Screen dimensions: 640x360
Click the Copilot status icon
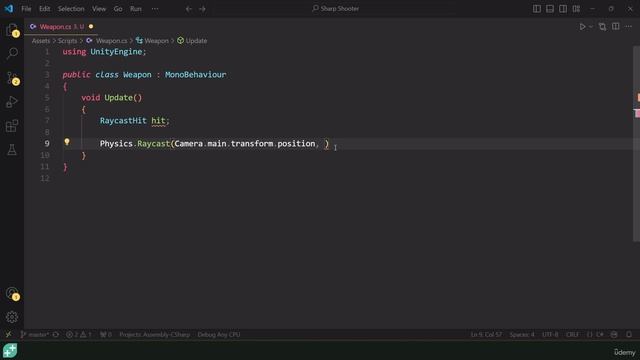(614, 334)
